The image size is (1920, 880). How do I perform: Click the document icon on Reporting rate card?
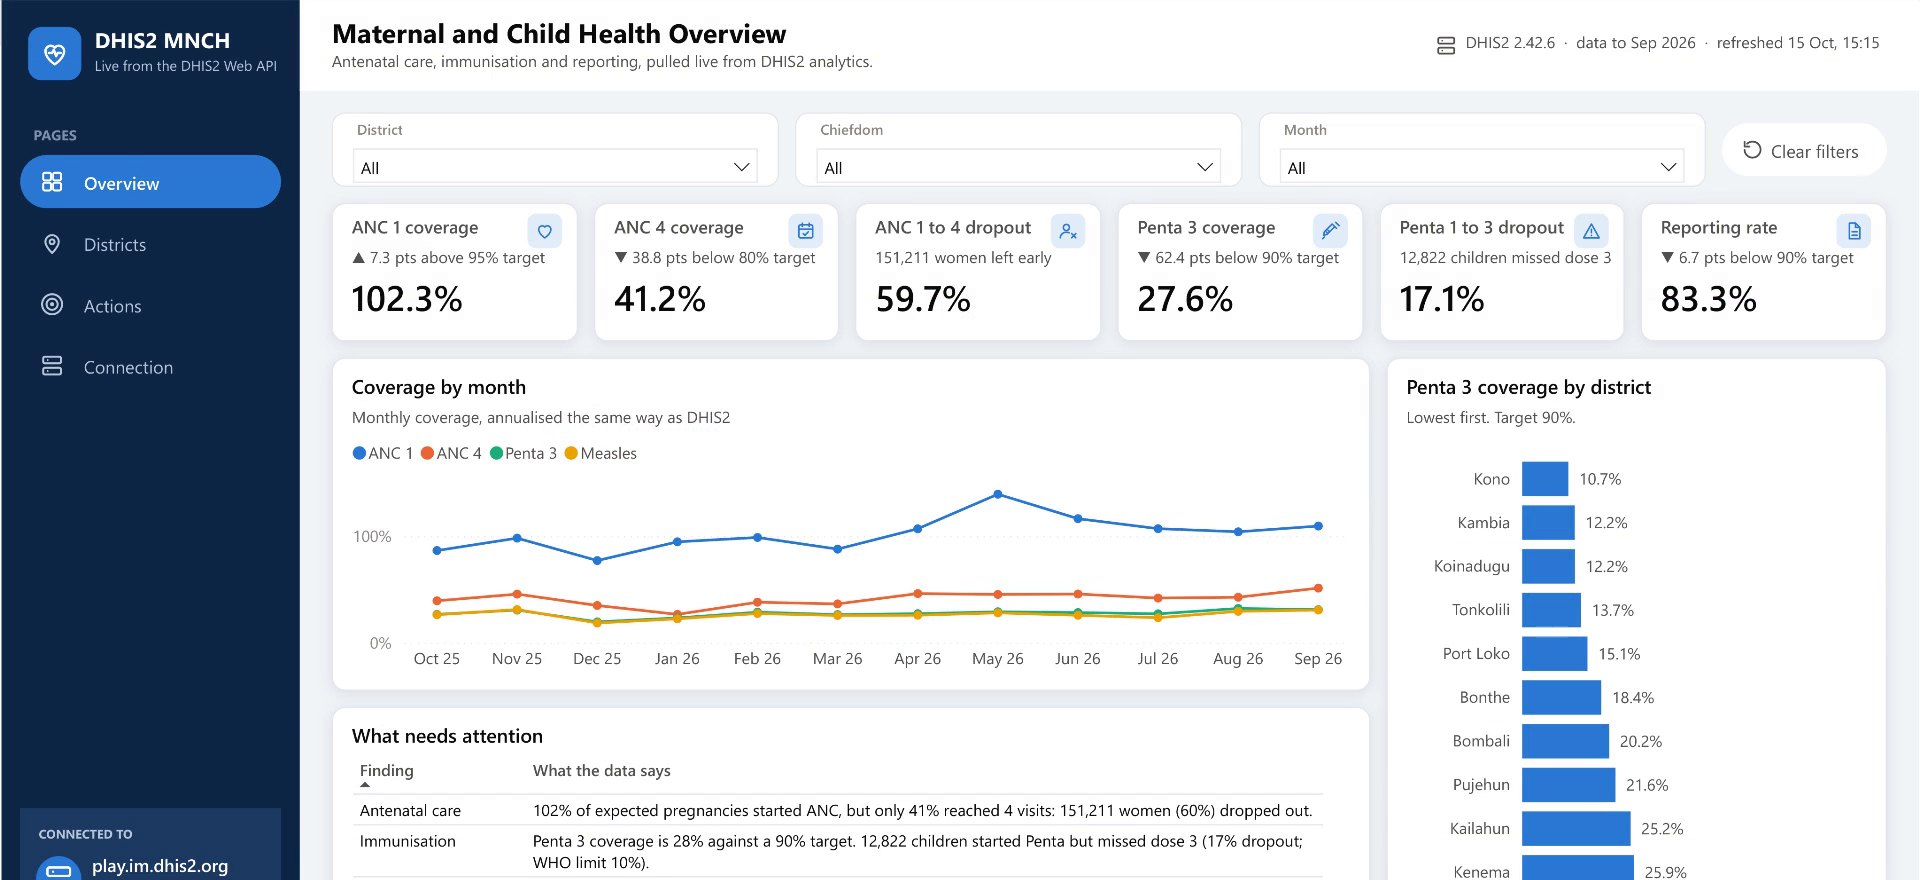tap(1854, 231)
